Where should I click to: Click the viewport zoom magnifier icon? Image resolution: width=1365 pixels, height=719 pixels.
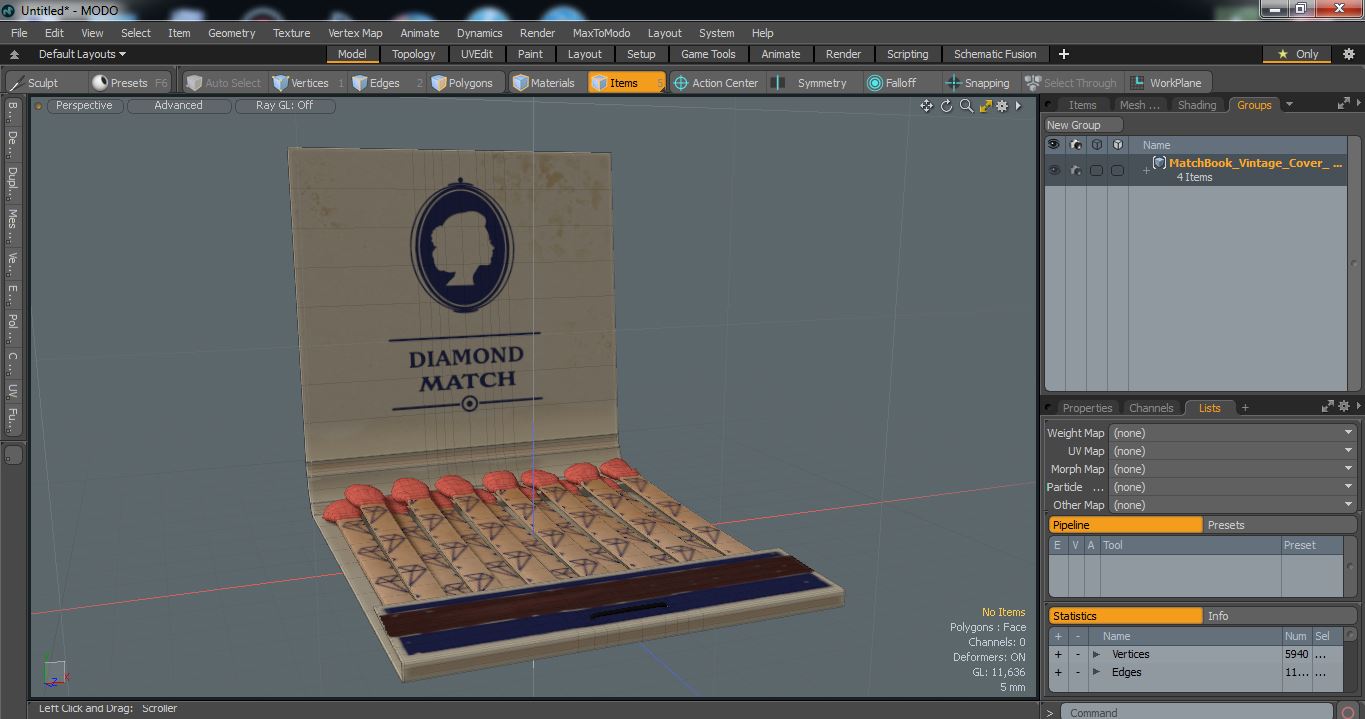966,106
